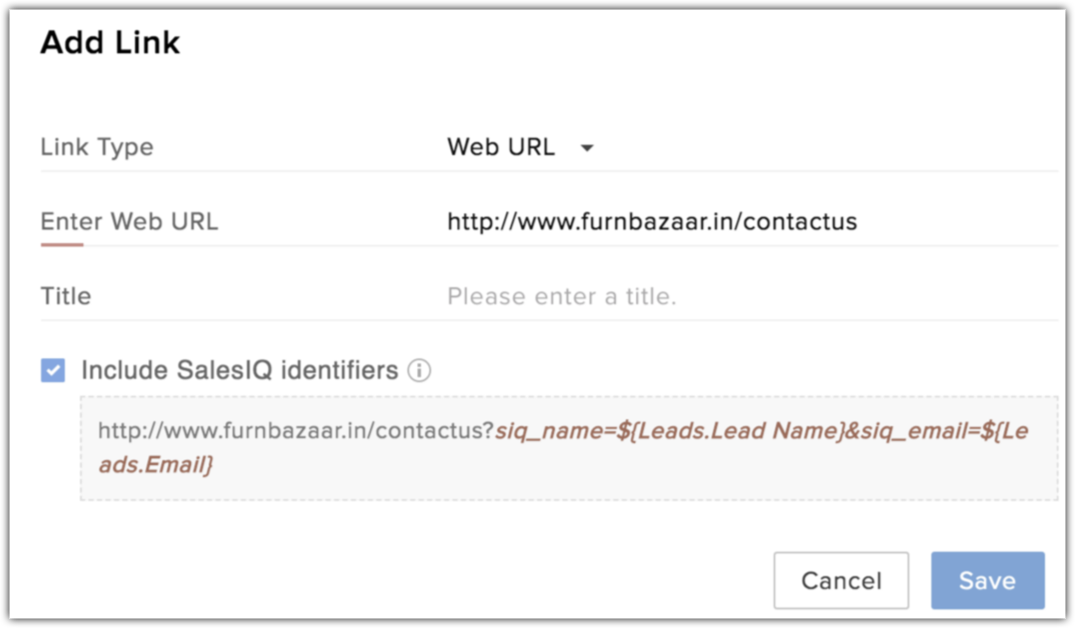Image resolution: width=1075 pixels, height=628 pixels.
Task: Click the Link Type field label
Action: 97,147
